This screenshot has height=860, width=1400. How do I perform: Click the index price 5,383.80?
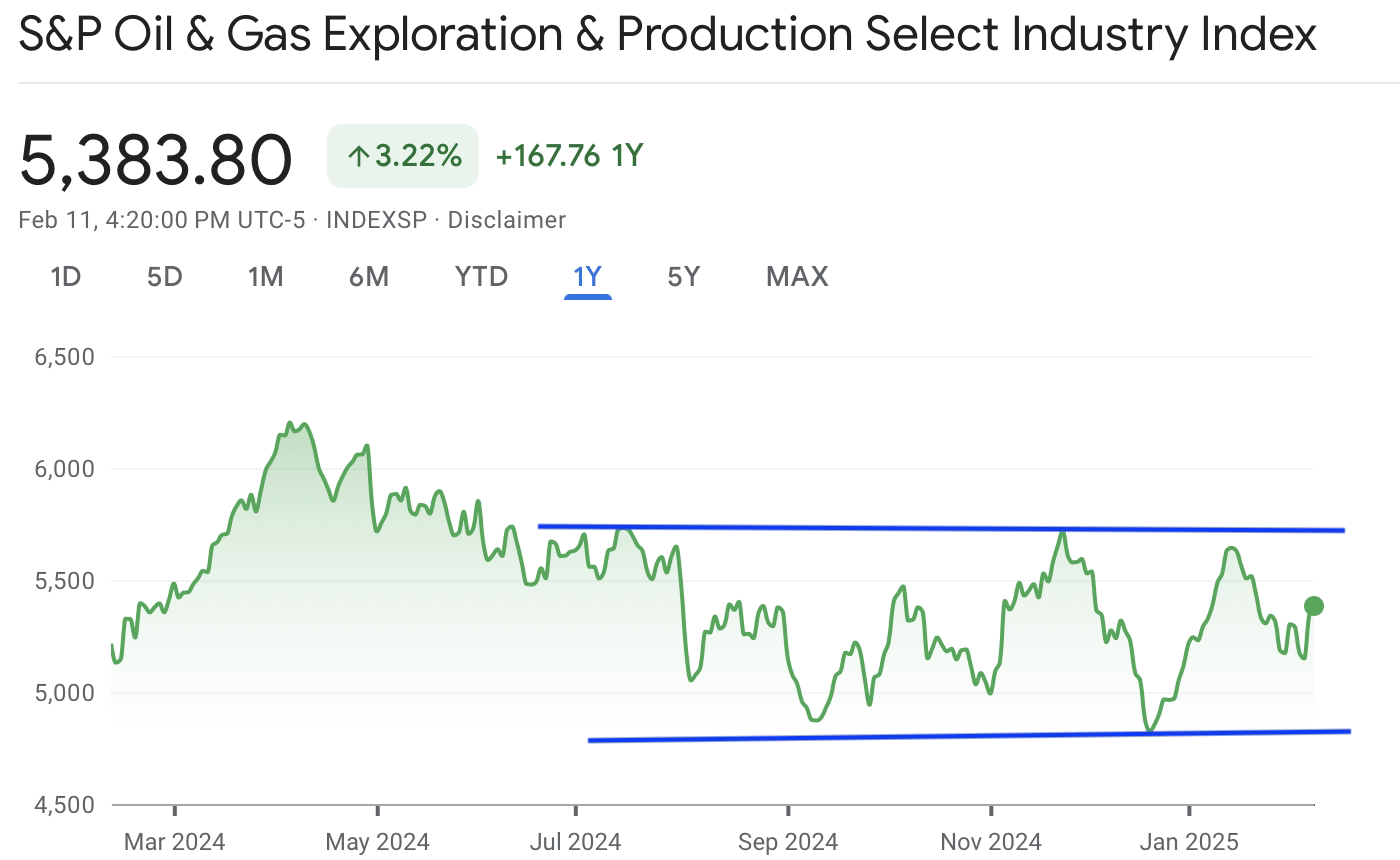click(x=156, y=160)
